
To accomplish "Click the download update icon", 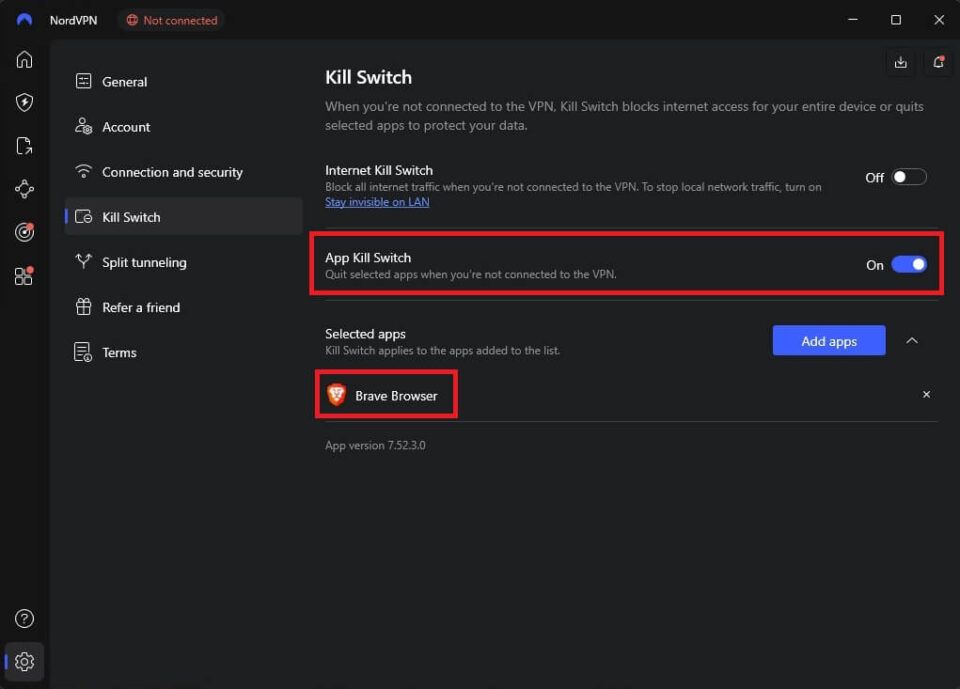I will click(901, 62).
